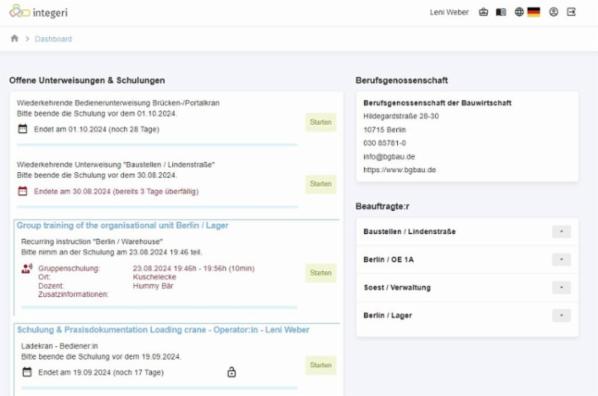Click the calendar icon for 19.09.2024 deadline

[x=27, y=372]
